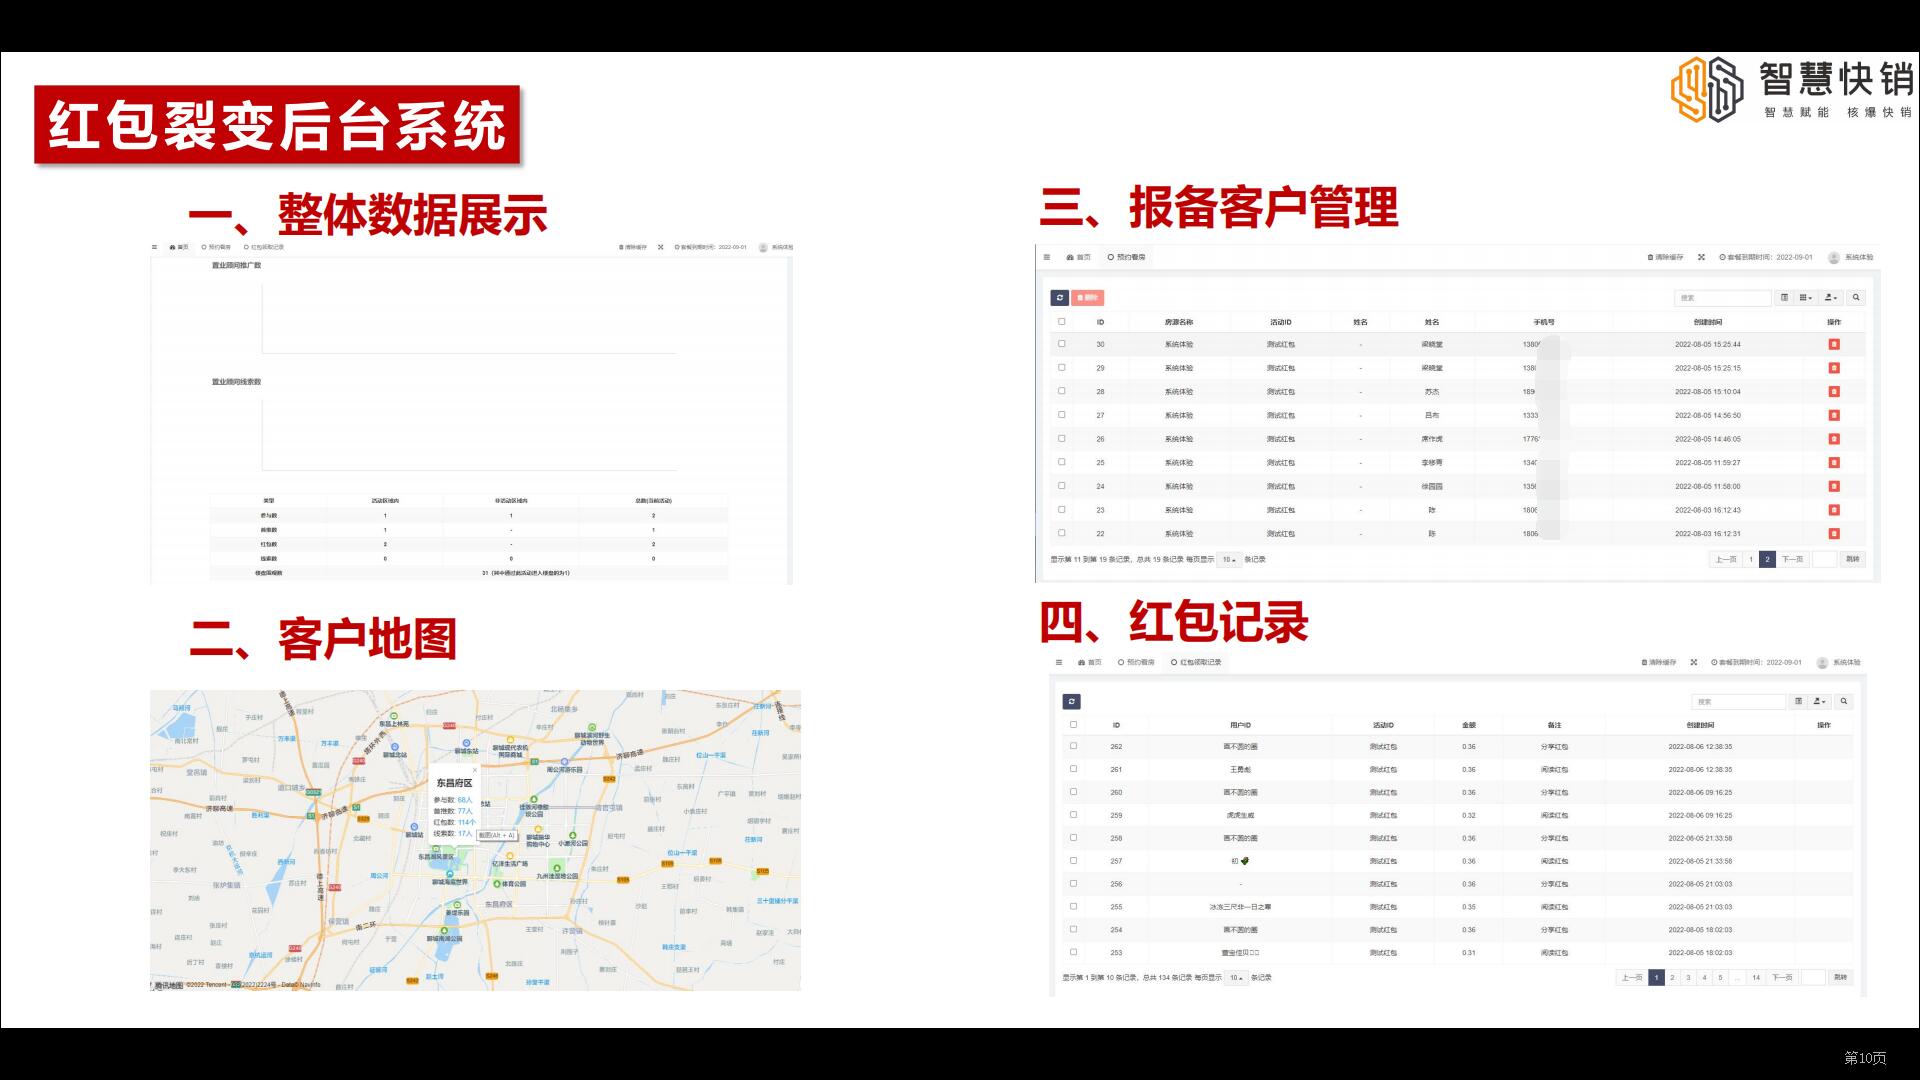Open per-page size dropdown in 红包记录 footer
The height and width of the screenshot is (1080, 1920).
(x=1237, y=978)
